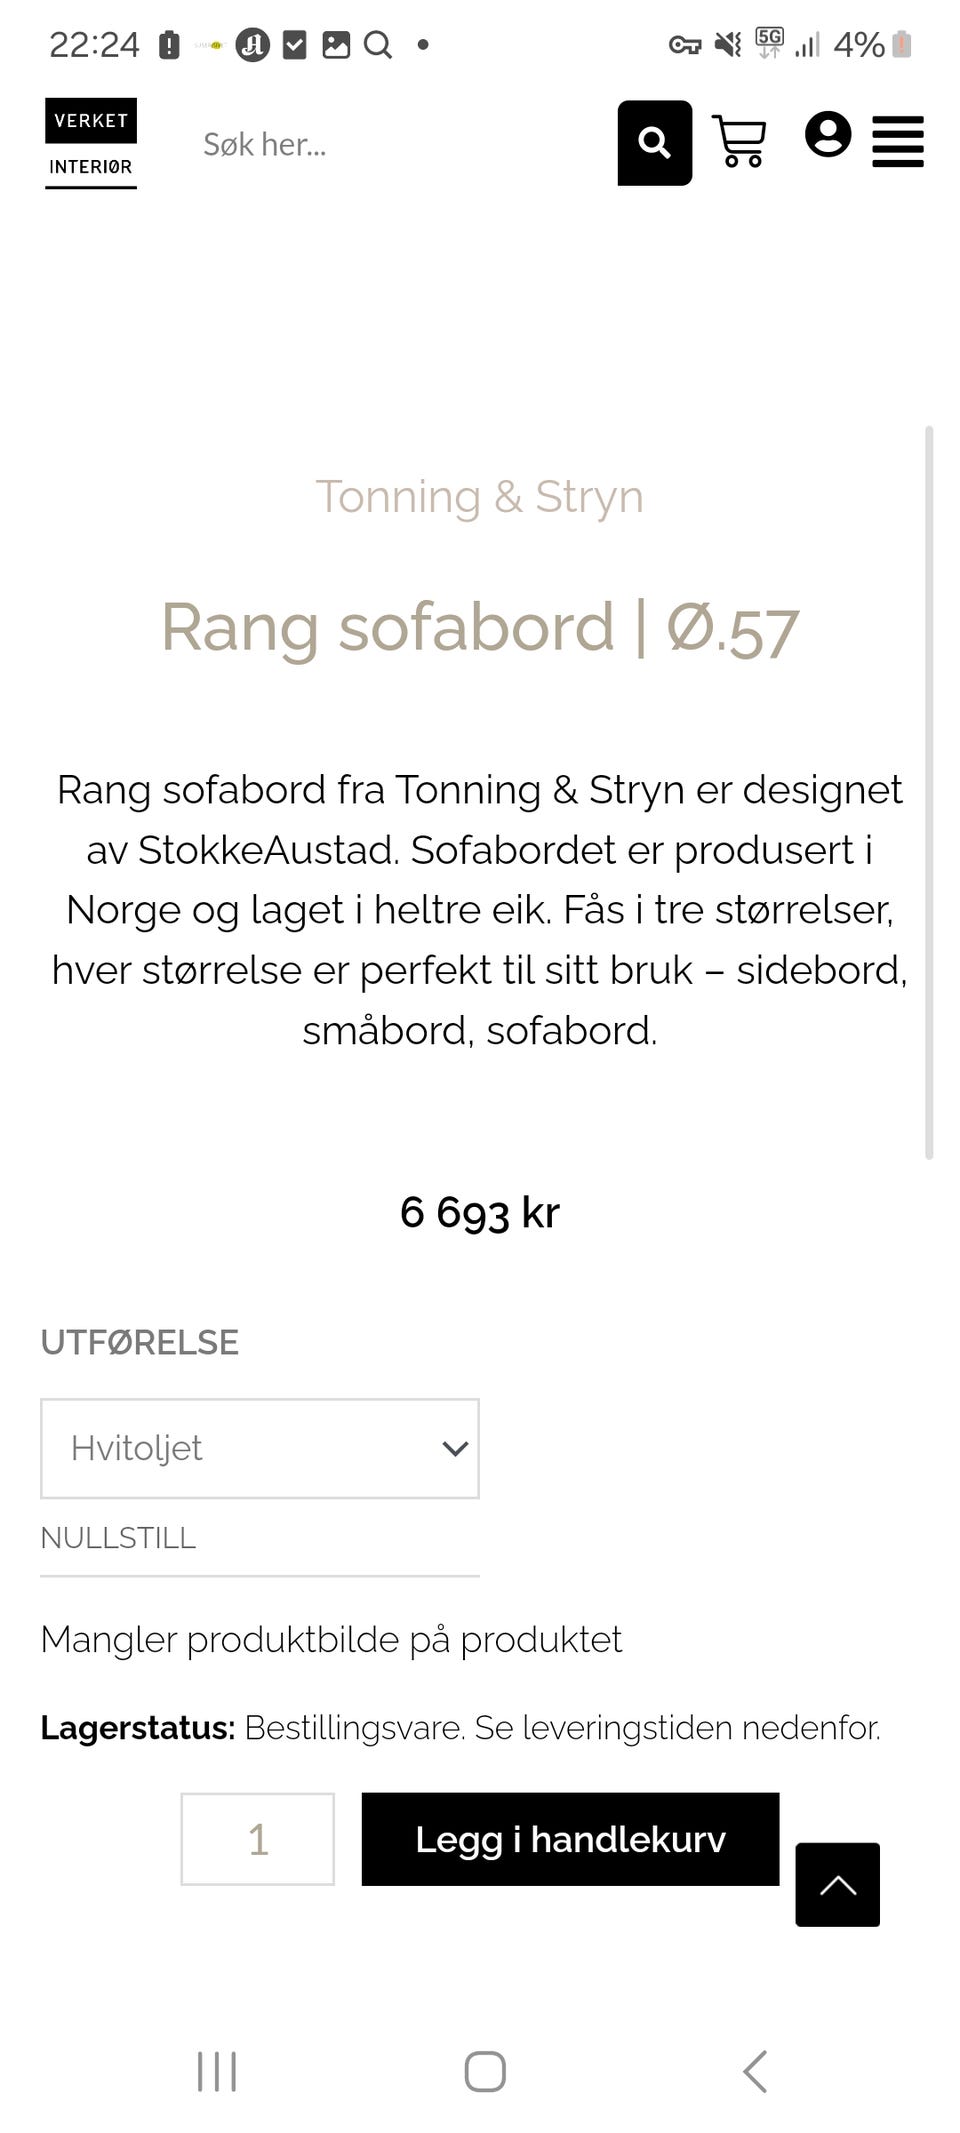Focus the quantity input field
This screenshot has width=960, height=2133.
tap(257, 1839)
